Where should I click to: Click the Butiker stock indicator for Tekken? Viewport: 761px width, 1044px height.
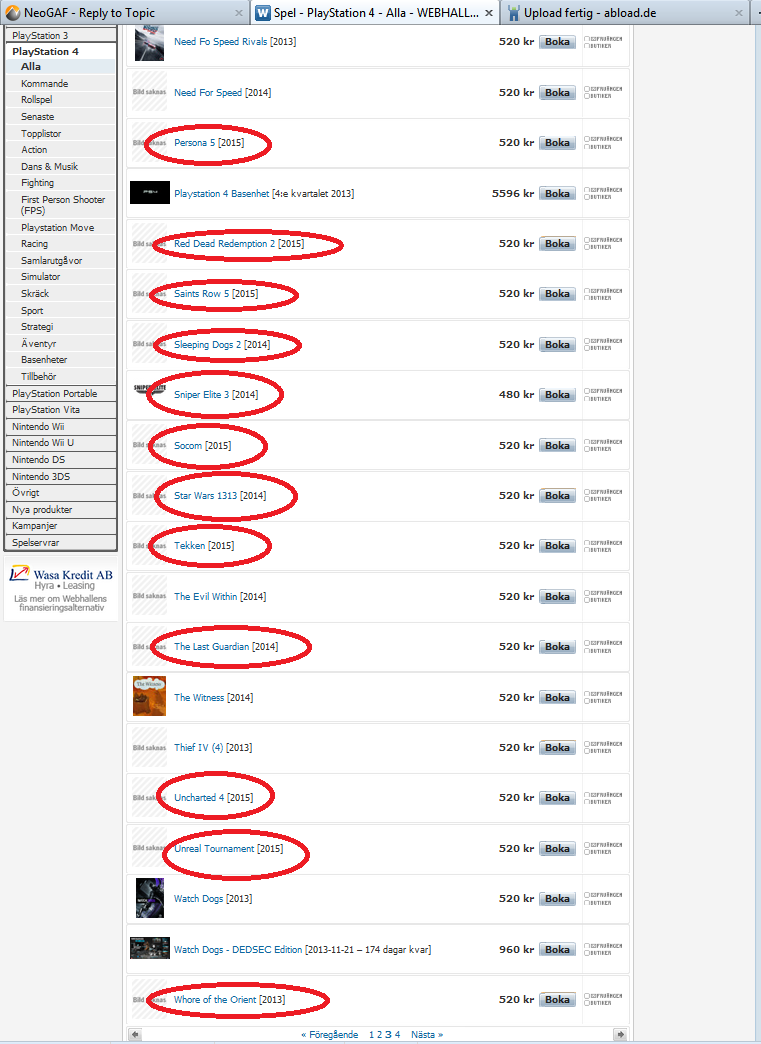pyautogui.click(x=598, y=549)
